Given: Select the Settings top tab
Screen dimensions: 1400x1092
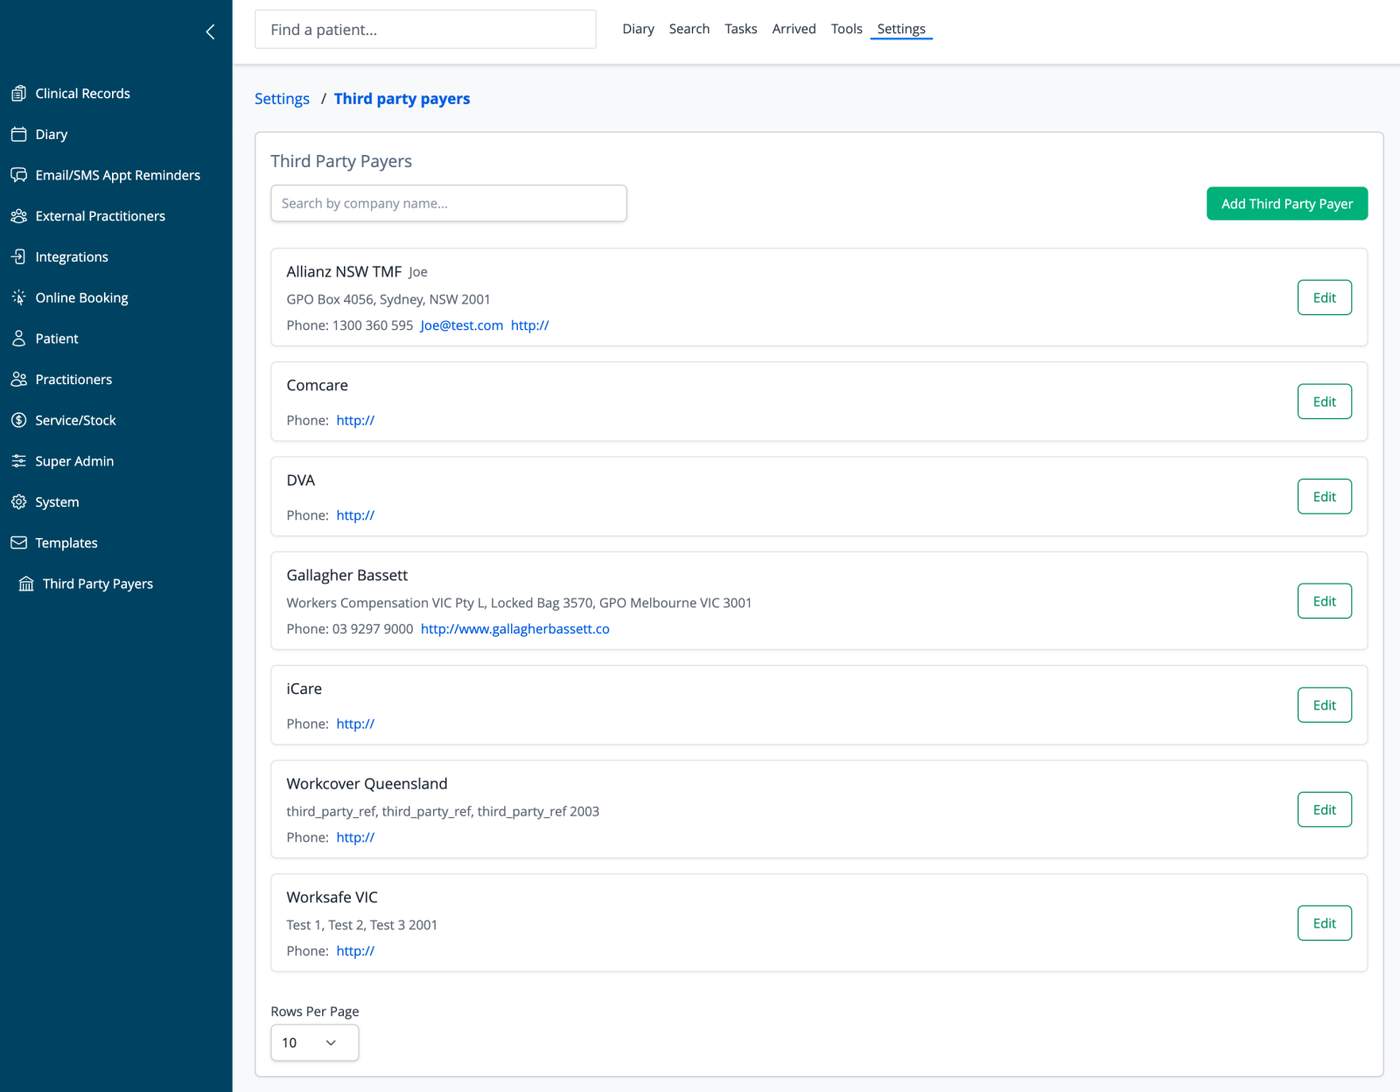Looking at the screenshot, I should [x=901, y=29].
